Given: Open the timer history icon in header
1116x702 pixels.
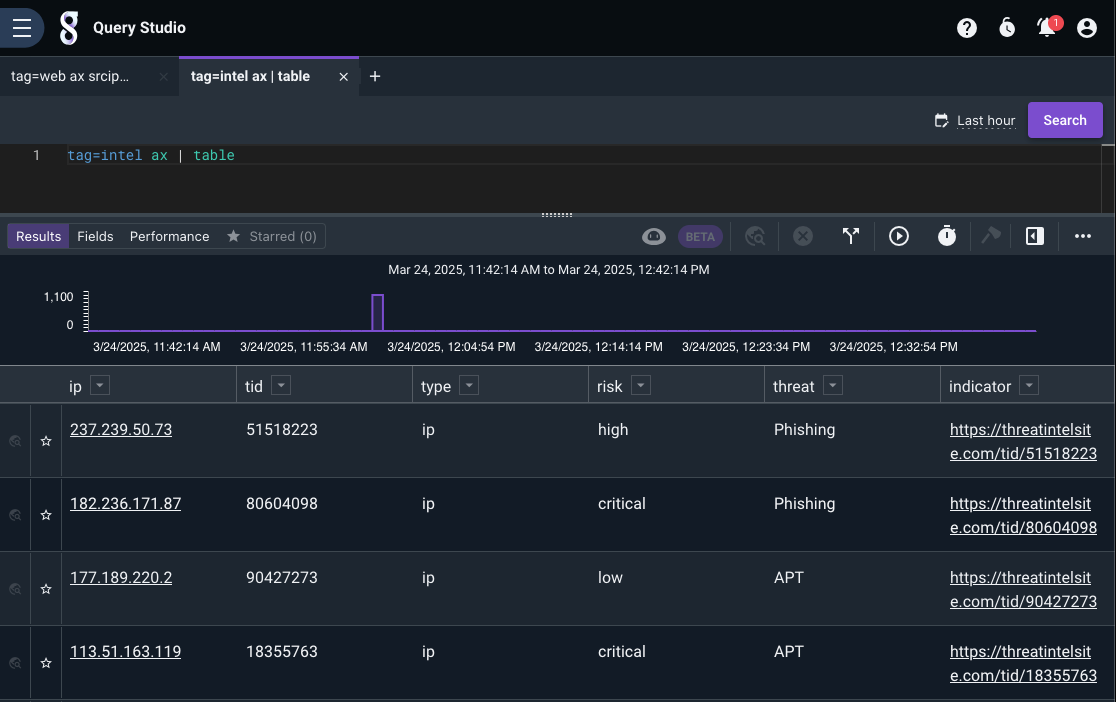Looking at the screenshot, I should [x=1007, y=28].
